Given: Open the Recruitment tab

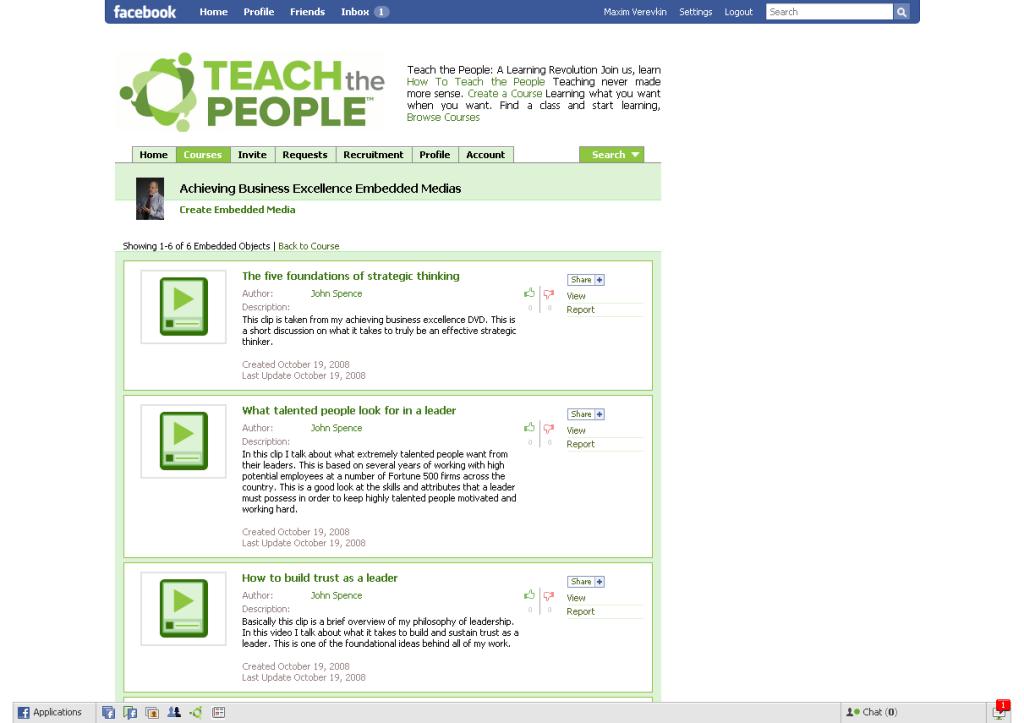Looking at the screenshot, I should tap(374, 155).
